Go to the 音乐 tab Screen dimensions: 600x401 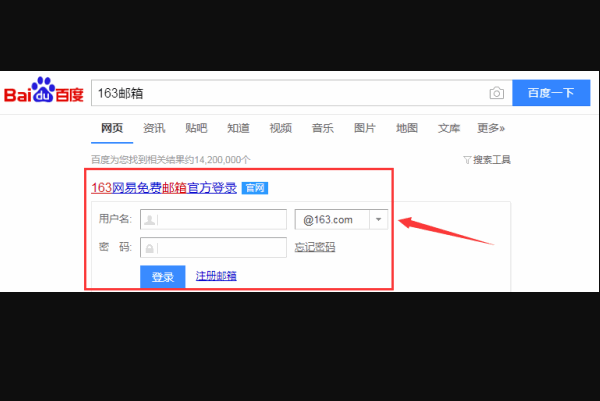point(322,128)
